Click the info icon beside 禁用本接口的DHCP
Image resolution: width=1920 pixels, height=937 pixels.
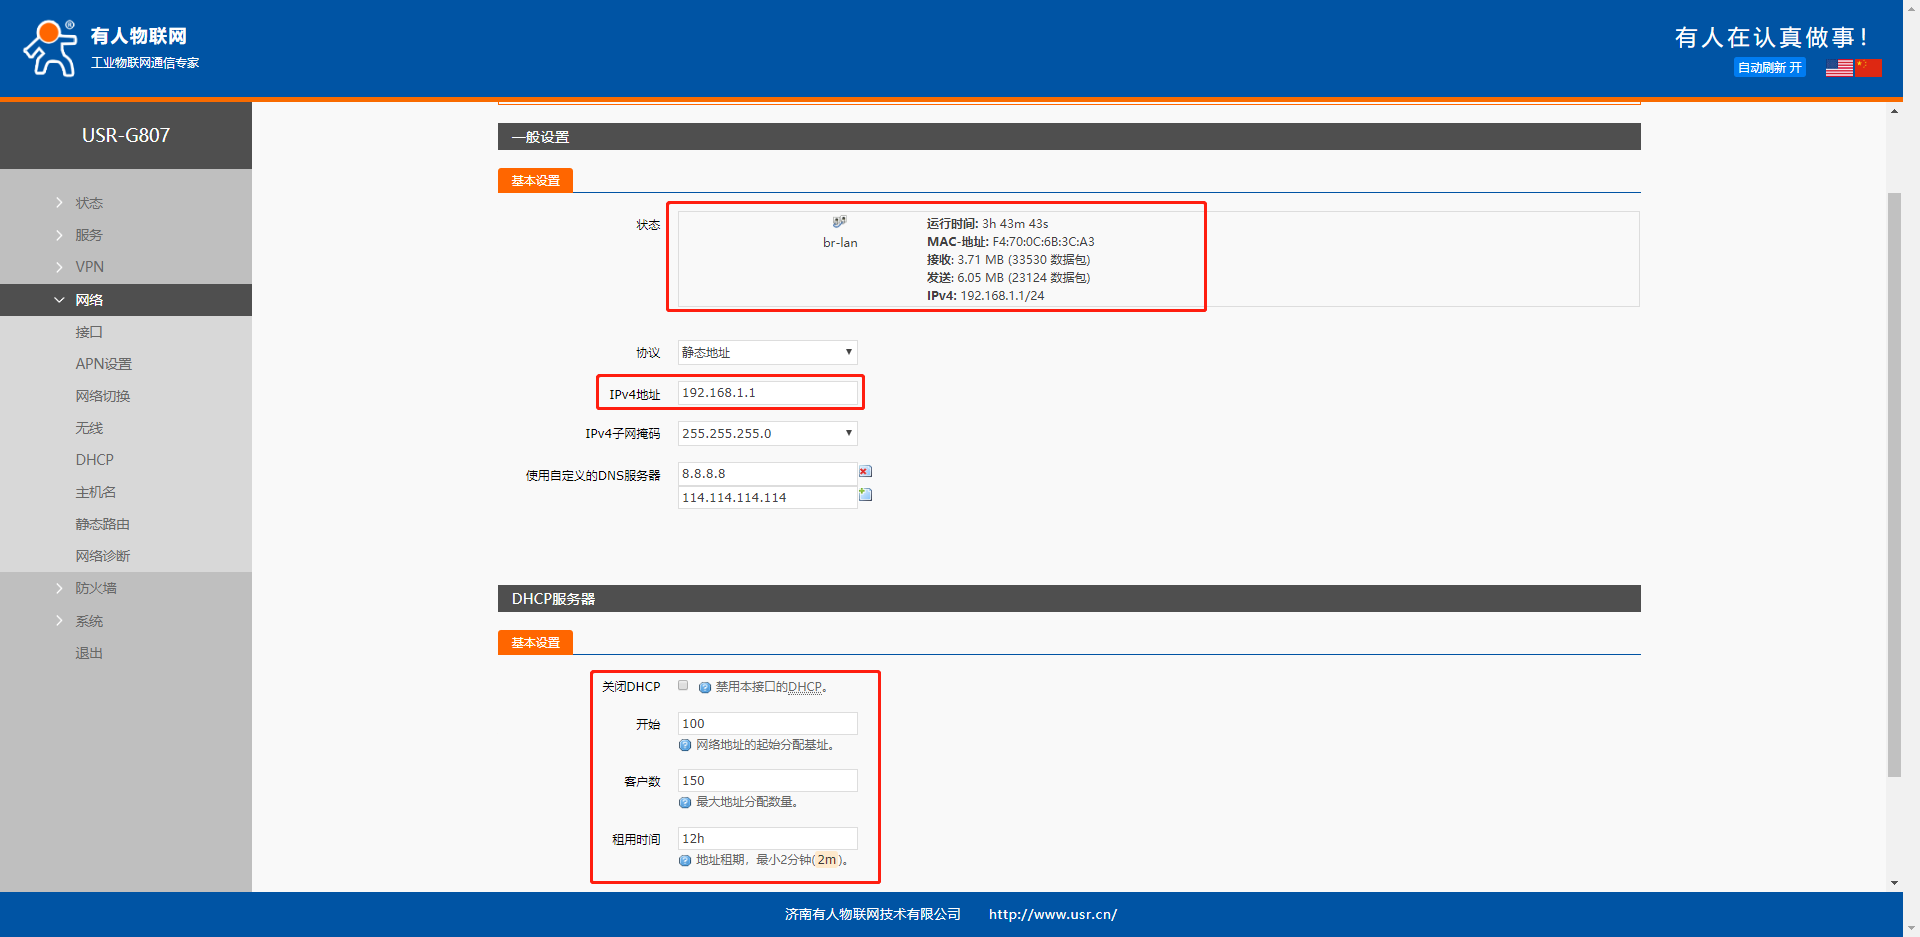coord(705,688)
